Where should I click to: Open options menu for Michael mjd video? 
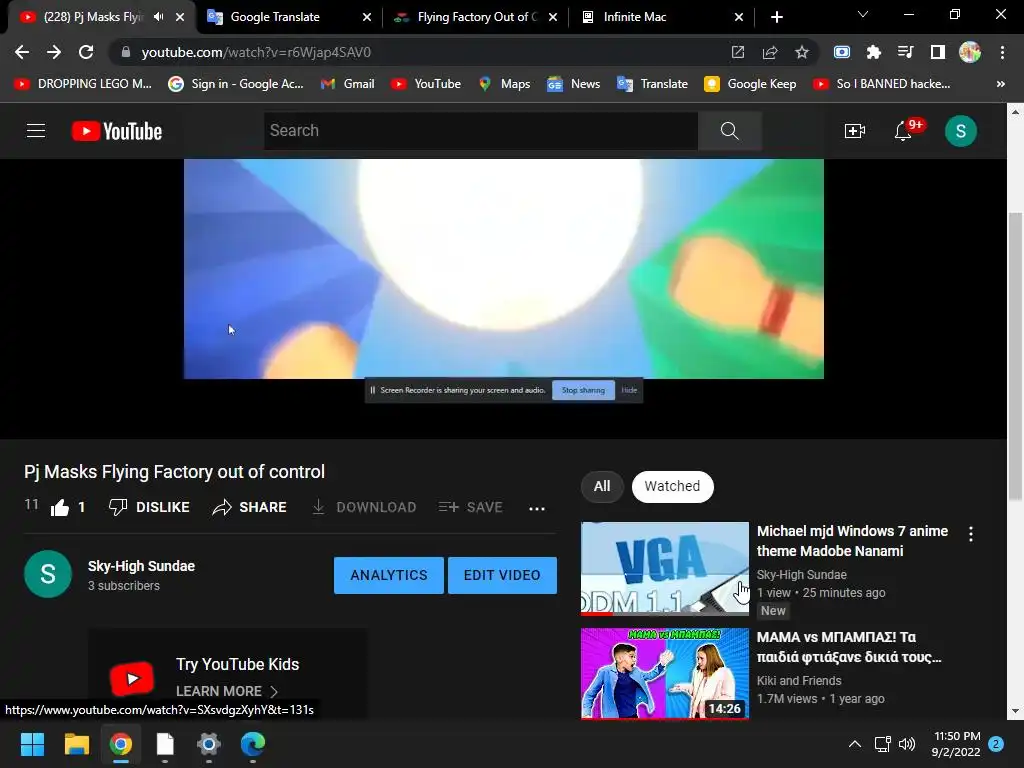971,534
